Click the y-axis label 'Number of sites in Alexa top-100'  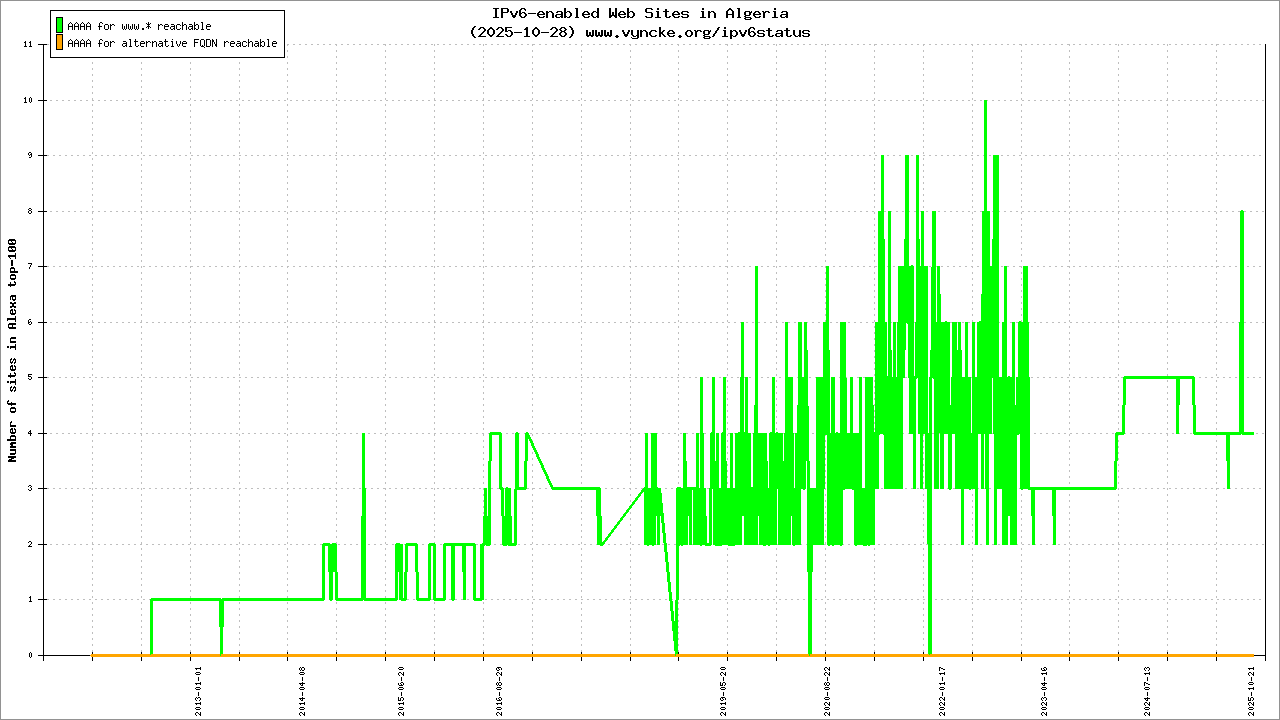(13, 350)
